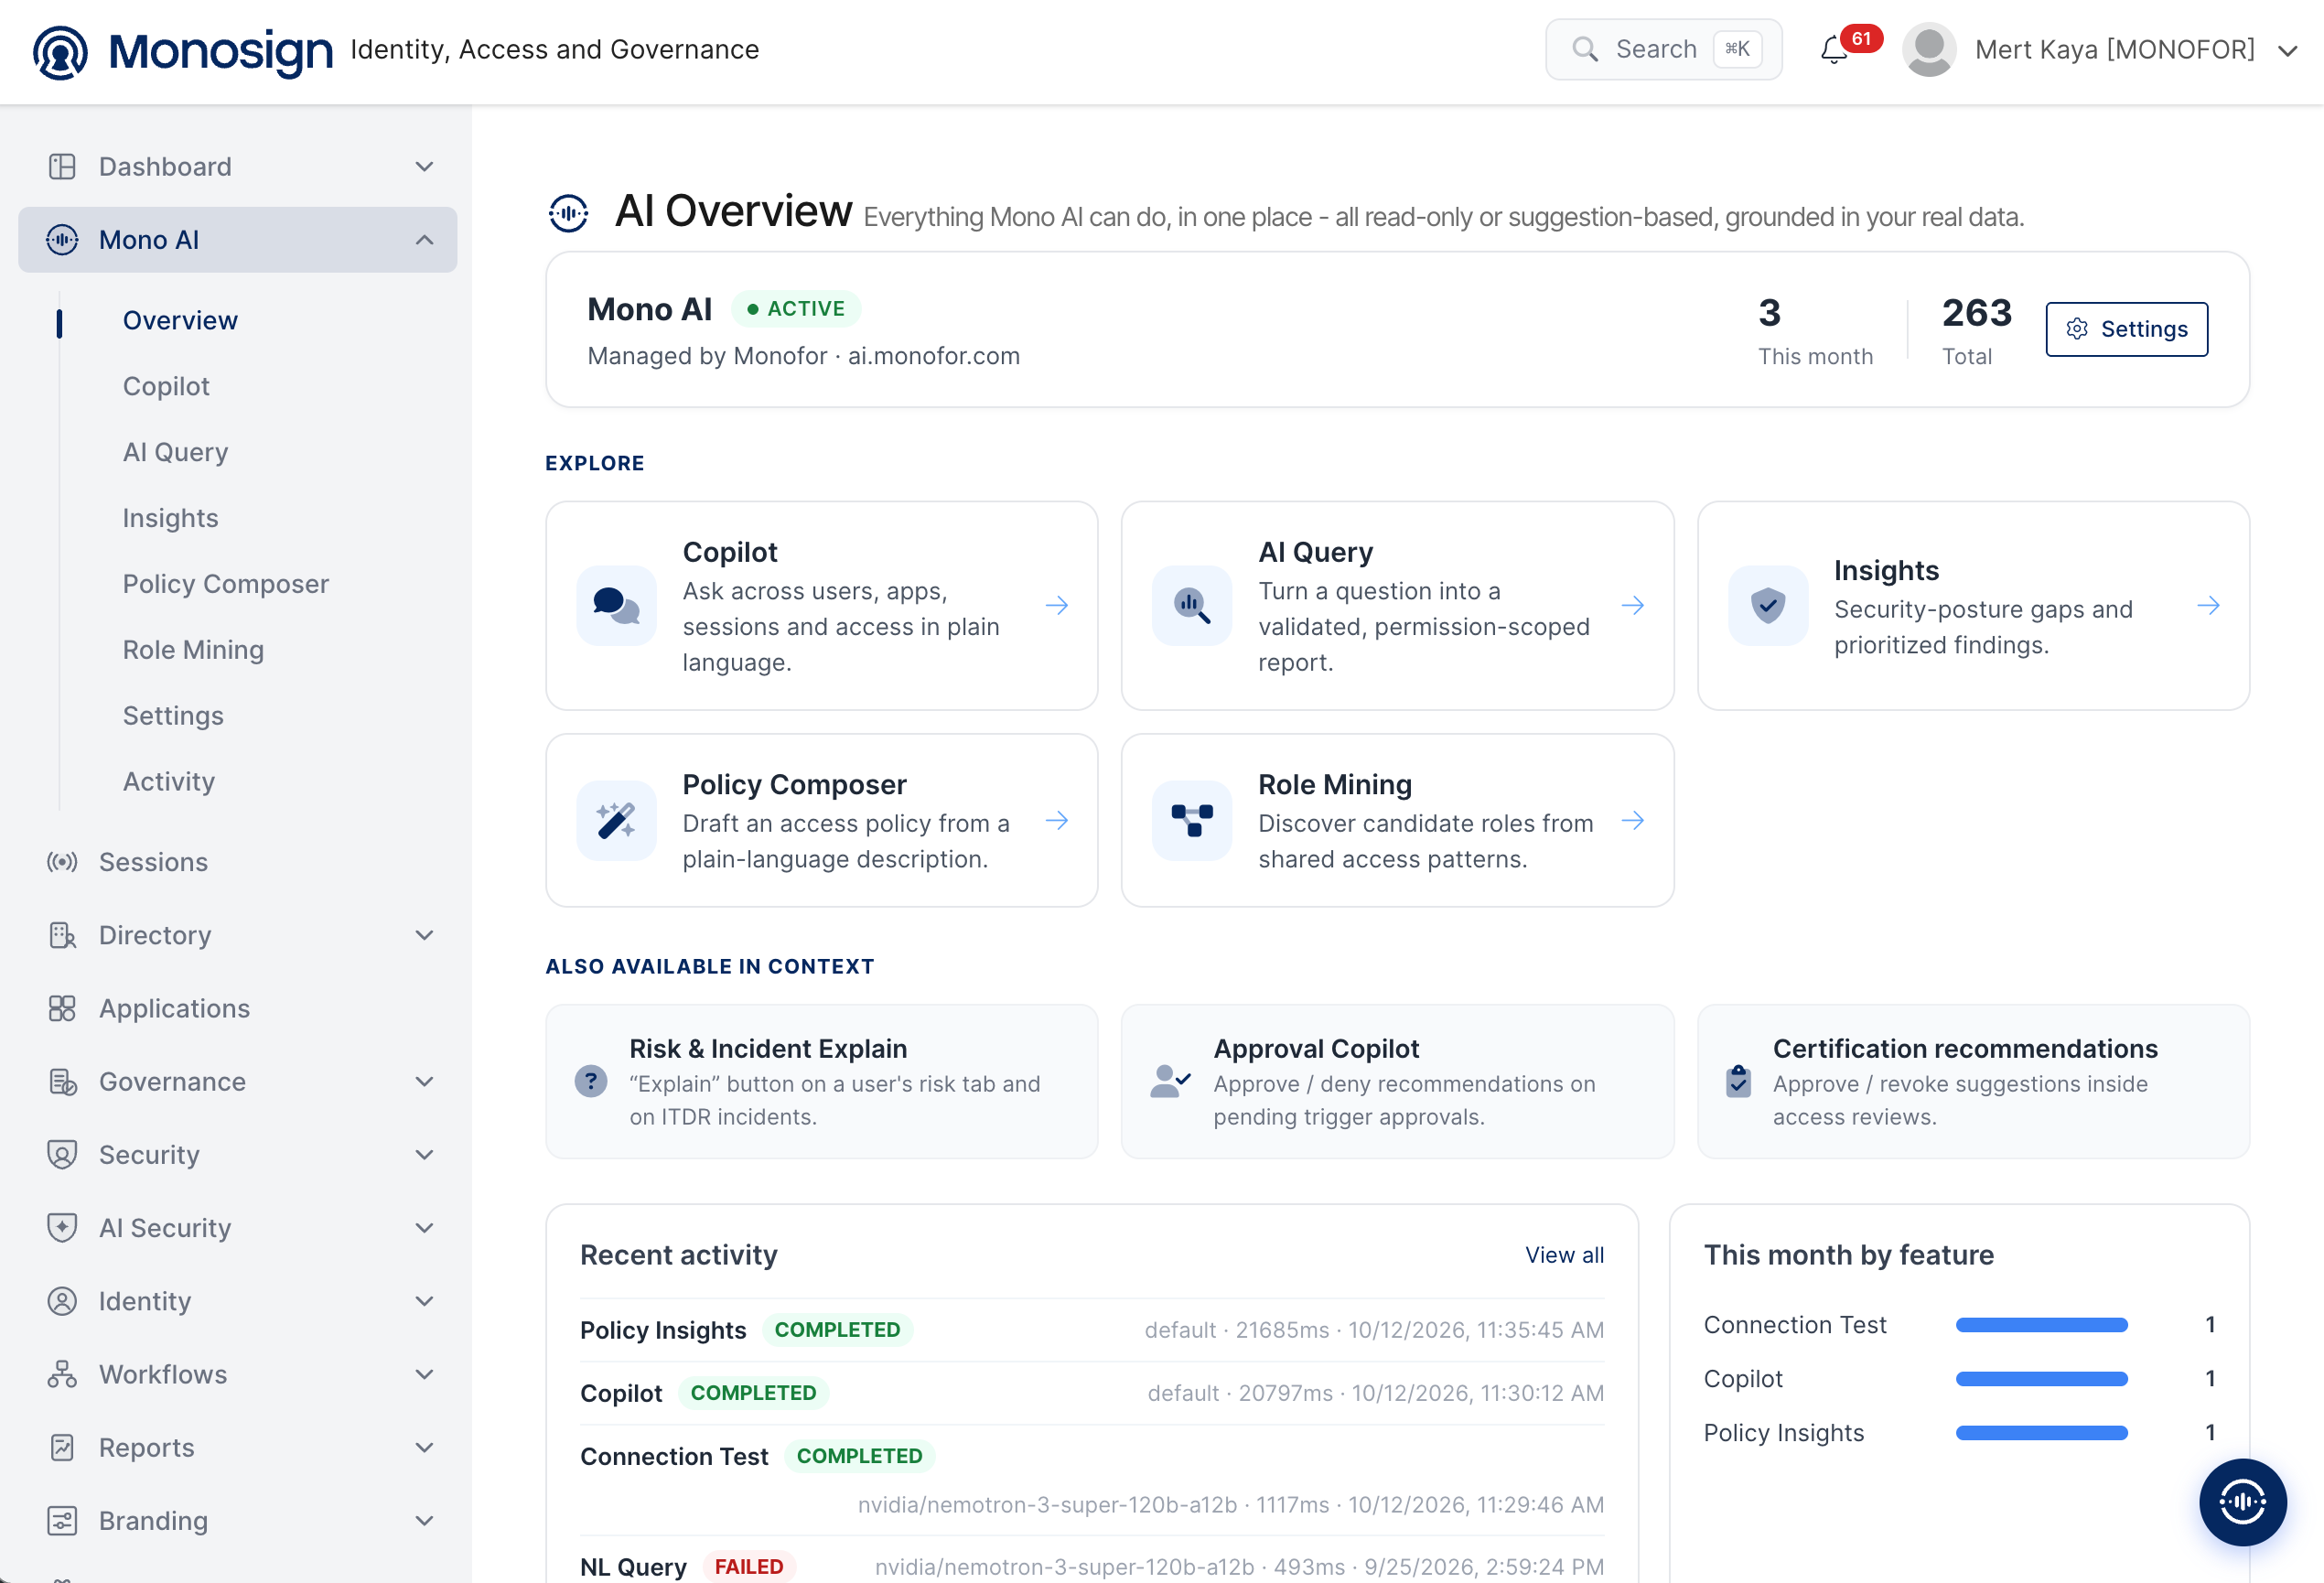Expand the Directory section chevron
Viewport: 2324px width, 1583px height.
tap(424, 935)
